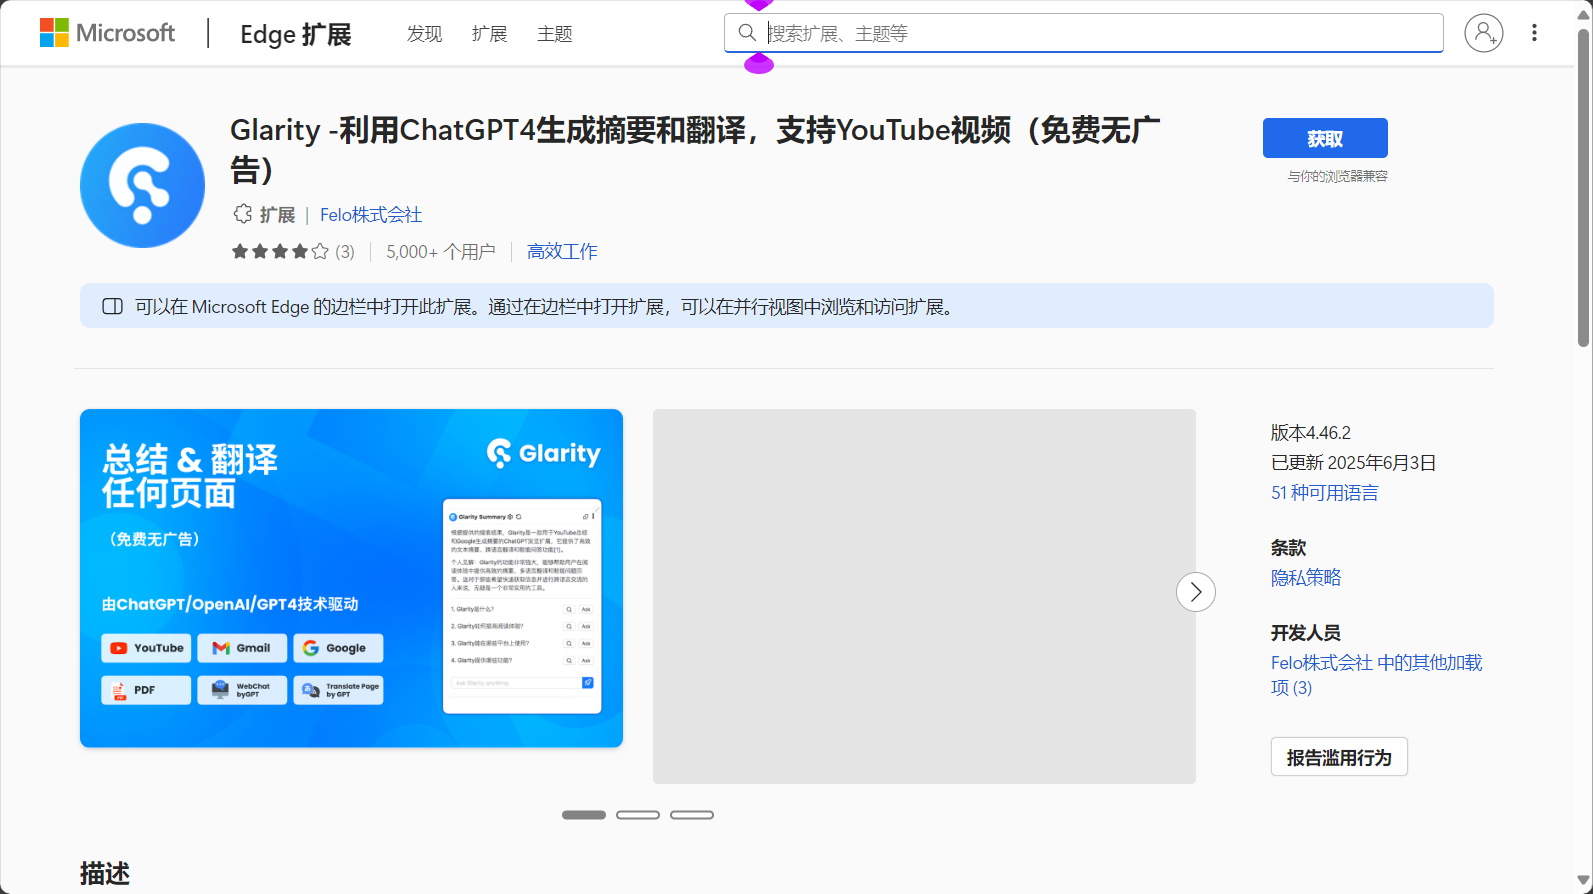Focus the 搜索扩展、主题等 search field
1593x894 pixels.
pyautogui.click(x=1084, y=33)
